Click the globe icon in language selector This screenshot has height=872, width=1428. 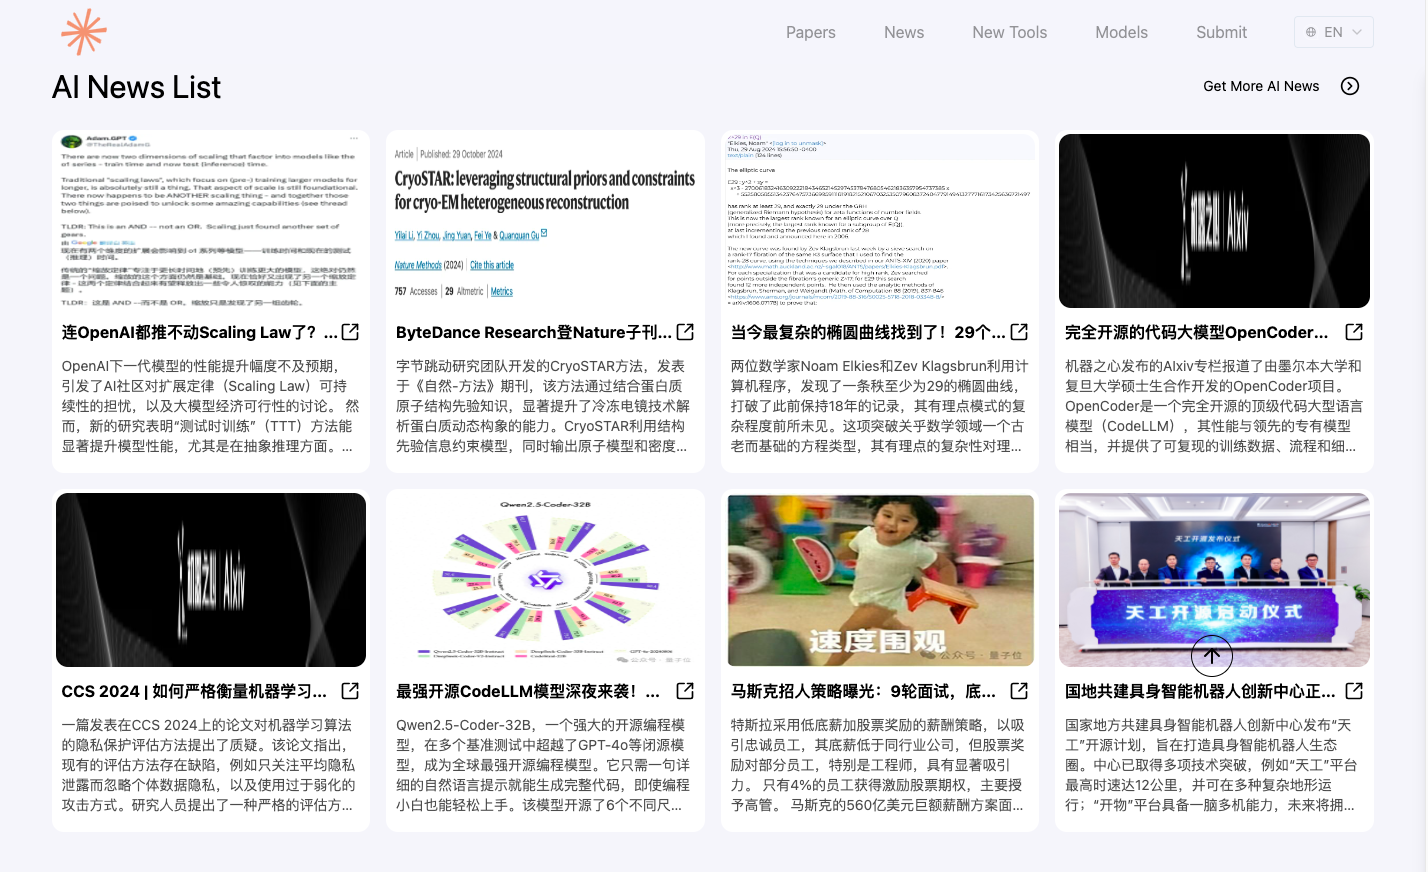point(1311,32)
